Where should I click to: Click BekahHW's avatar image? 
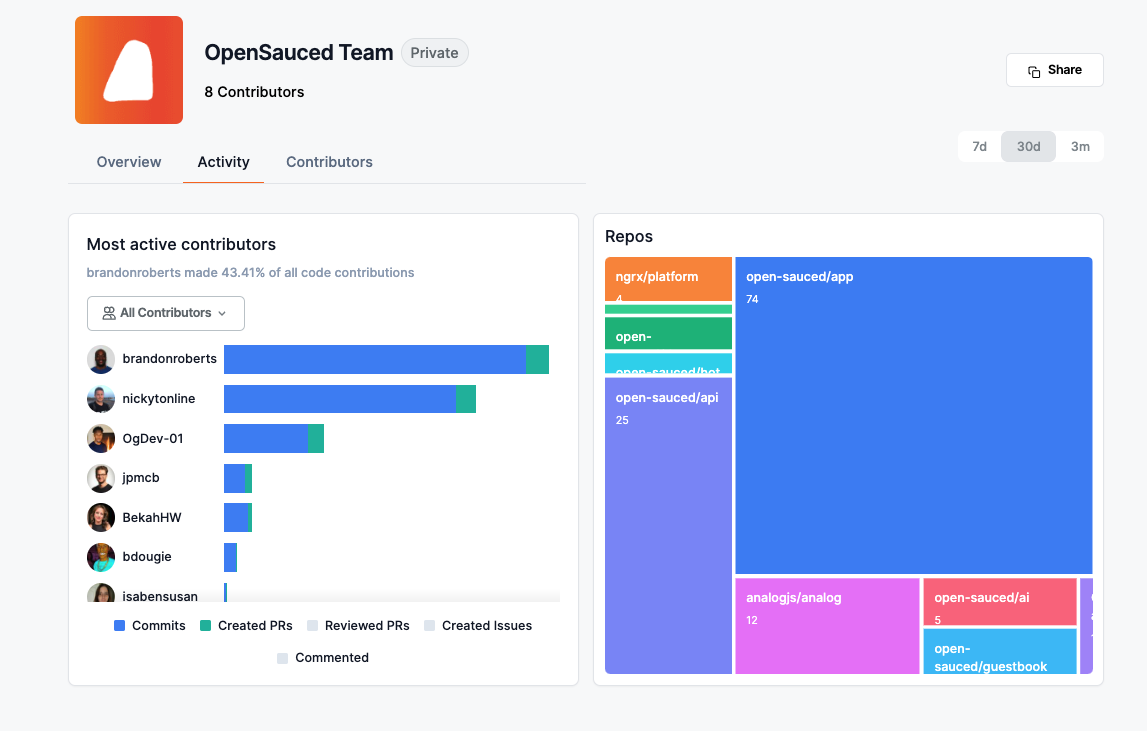(101, 518)
